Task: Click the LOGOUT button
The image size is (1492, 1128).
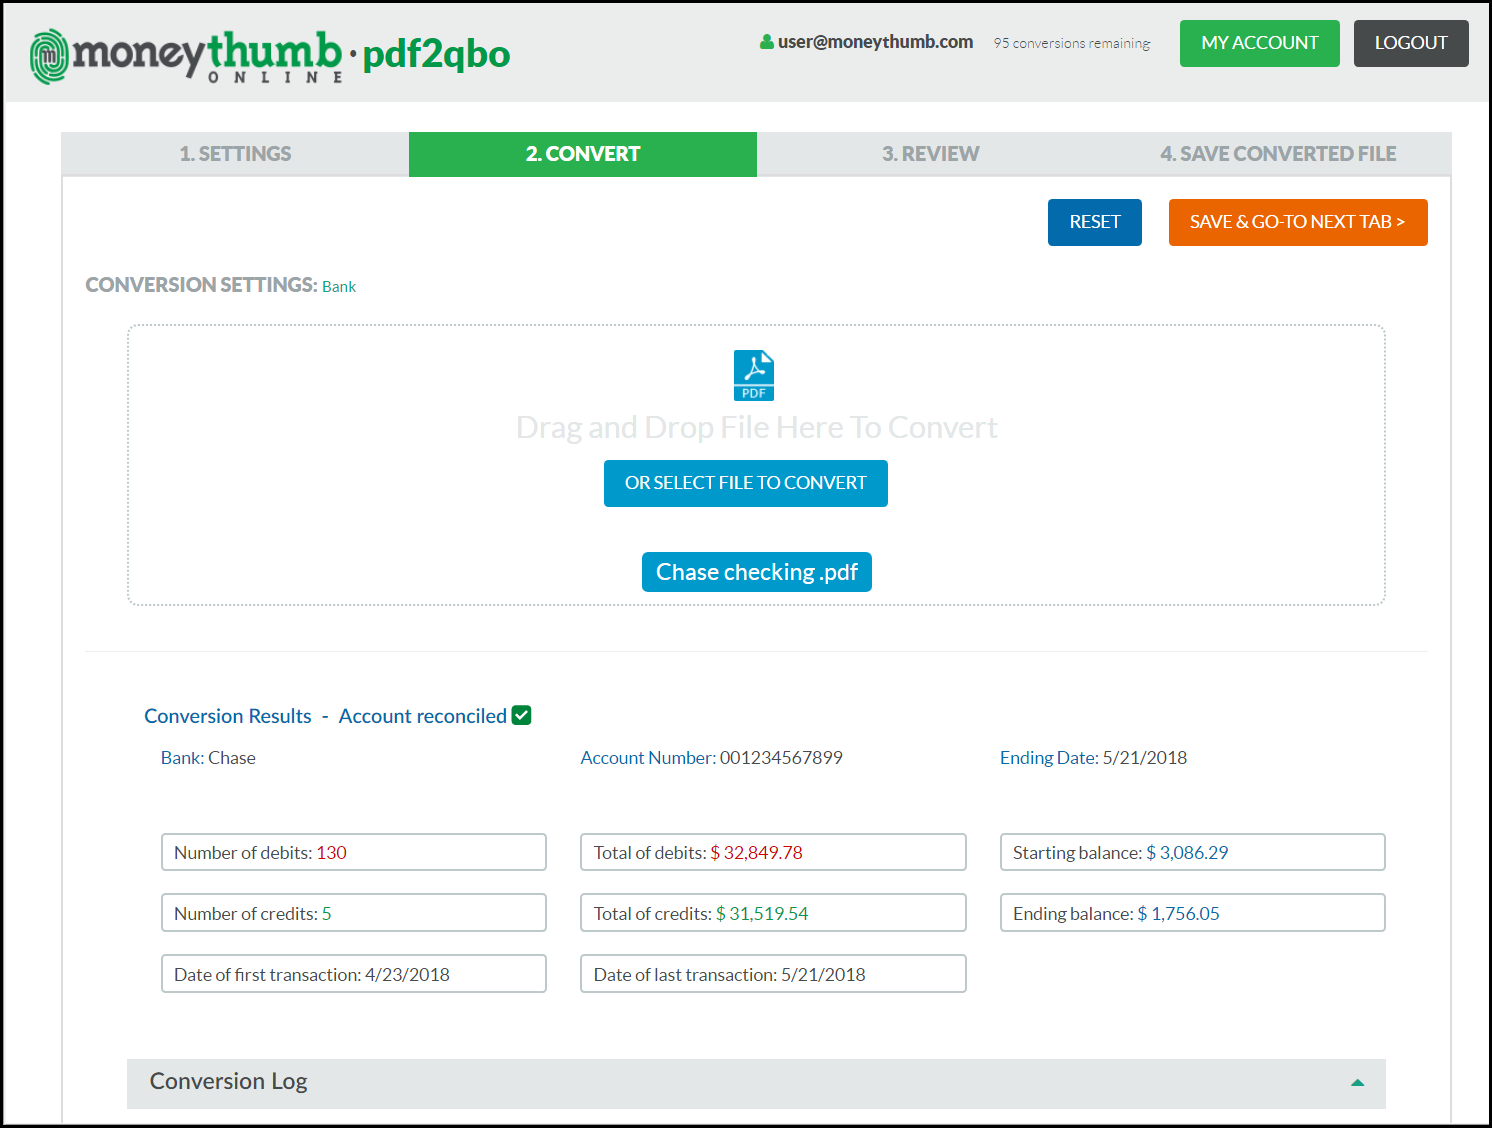Action: (1411, 43)
